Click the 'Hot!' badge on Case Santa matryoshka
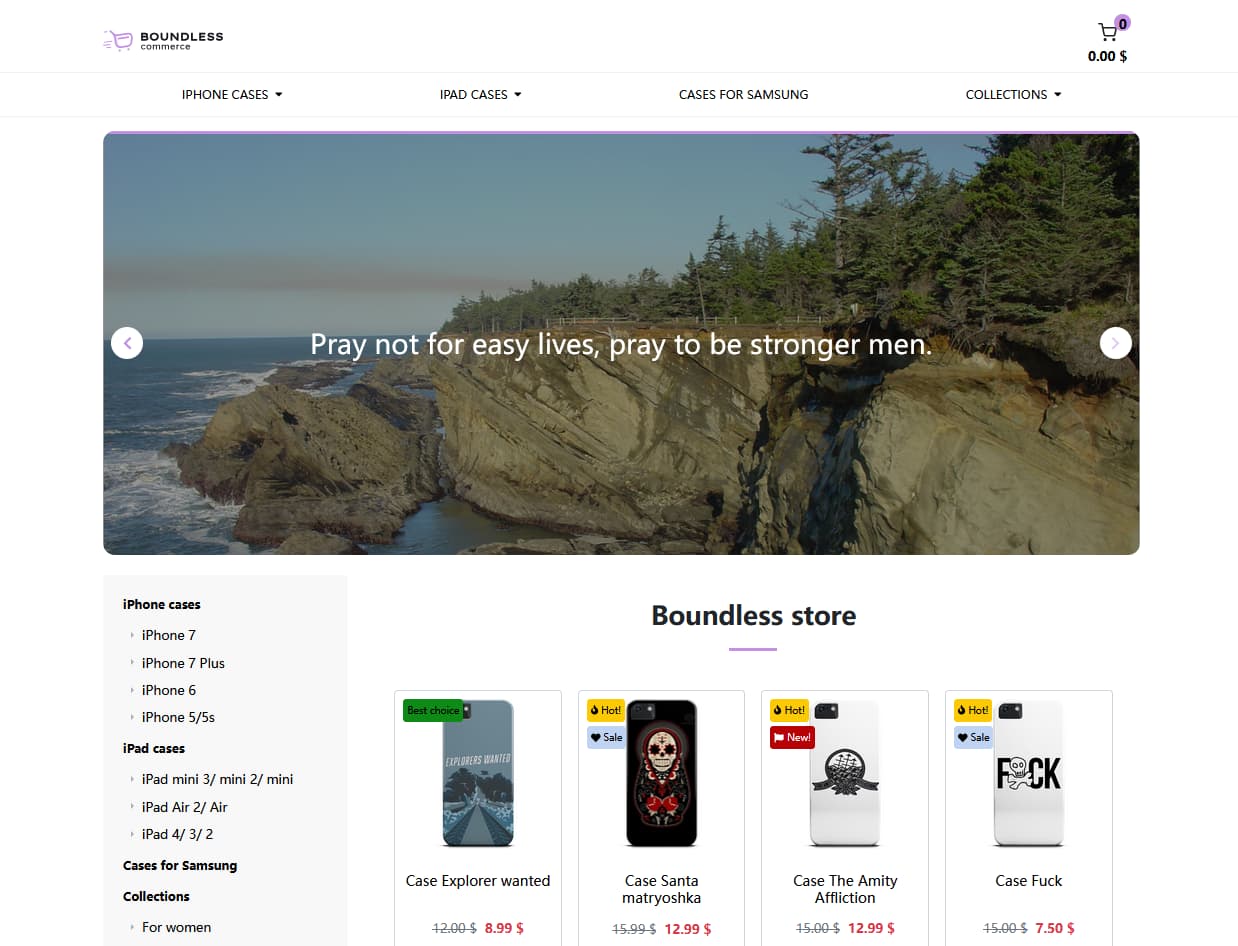This screenshot has height=946, width=1238. (605, 710)
